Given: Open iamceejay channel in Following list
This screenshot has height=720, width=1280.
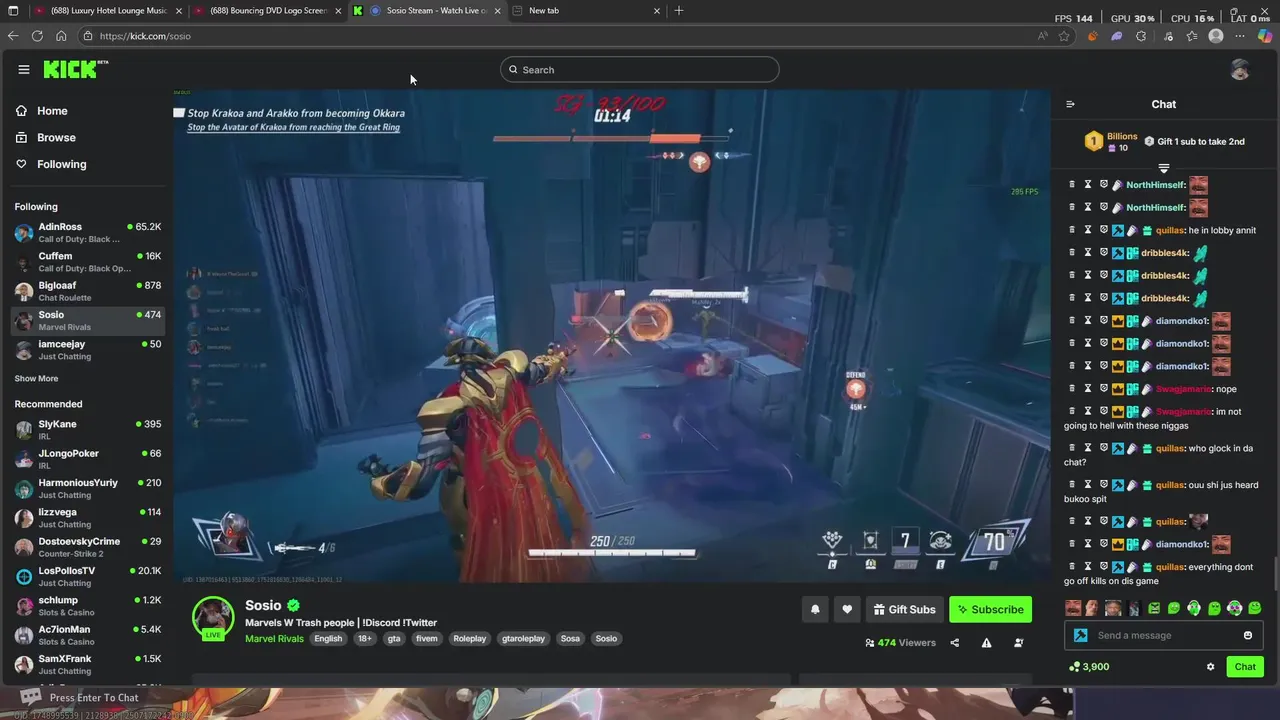Looking at the screenshot, I should pyautogui.click(x=88, y=350).
